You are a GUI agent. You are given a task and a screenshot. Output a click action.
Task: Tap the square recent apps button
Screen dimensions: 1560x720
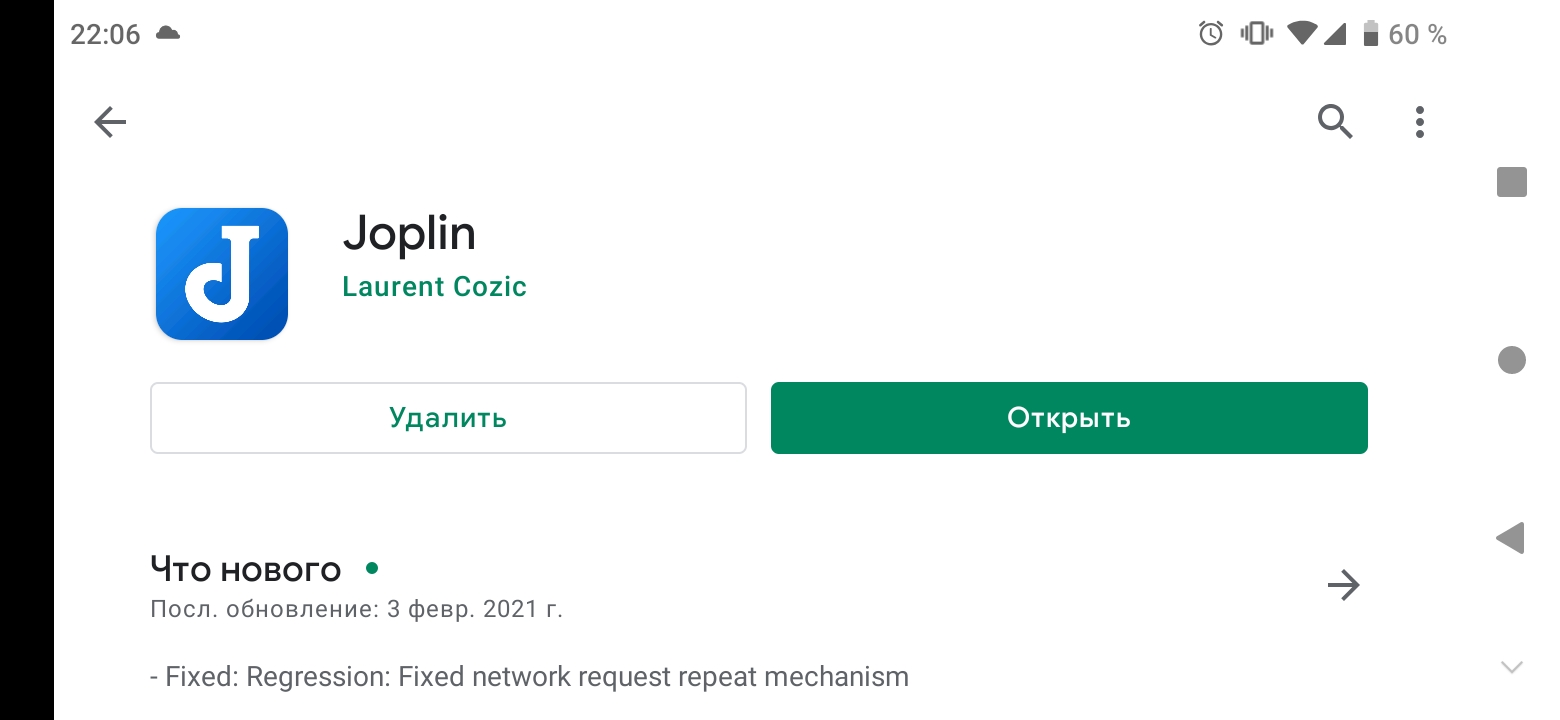pos(1512,182)
